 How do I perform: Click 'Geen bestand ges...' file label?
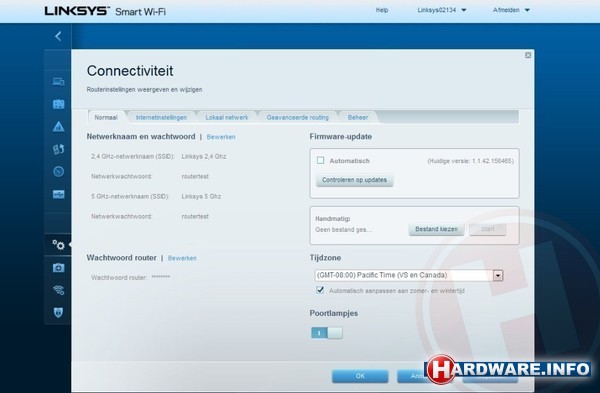click(x=343, y=230)
